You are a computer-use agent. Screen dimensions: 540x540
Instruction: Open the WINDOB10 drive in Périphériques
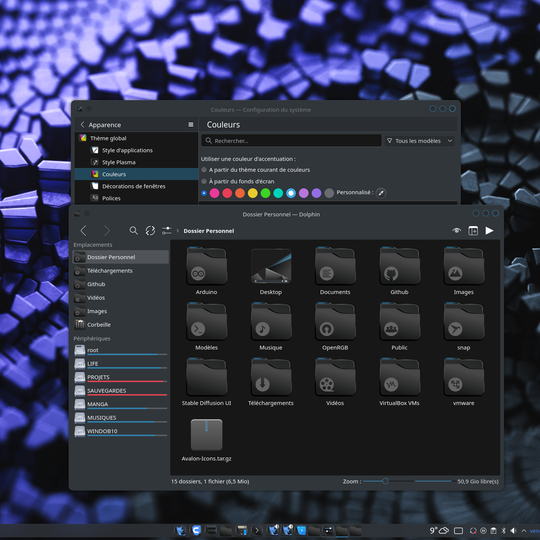point(121,431)
